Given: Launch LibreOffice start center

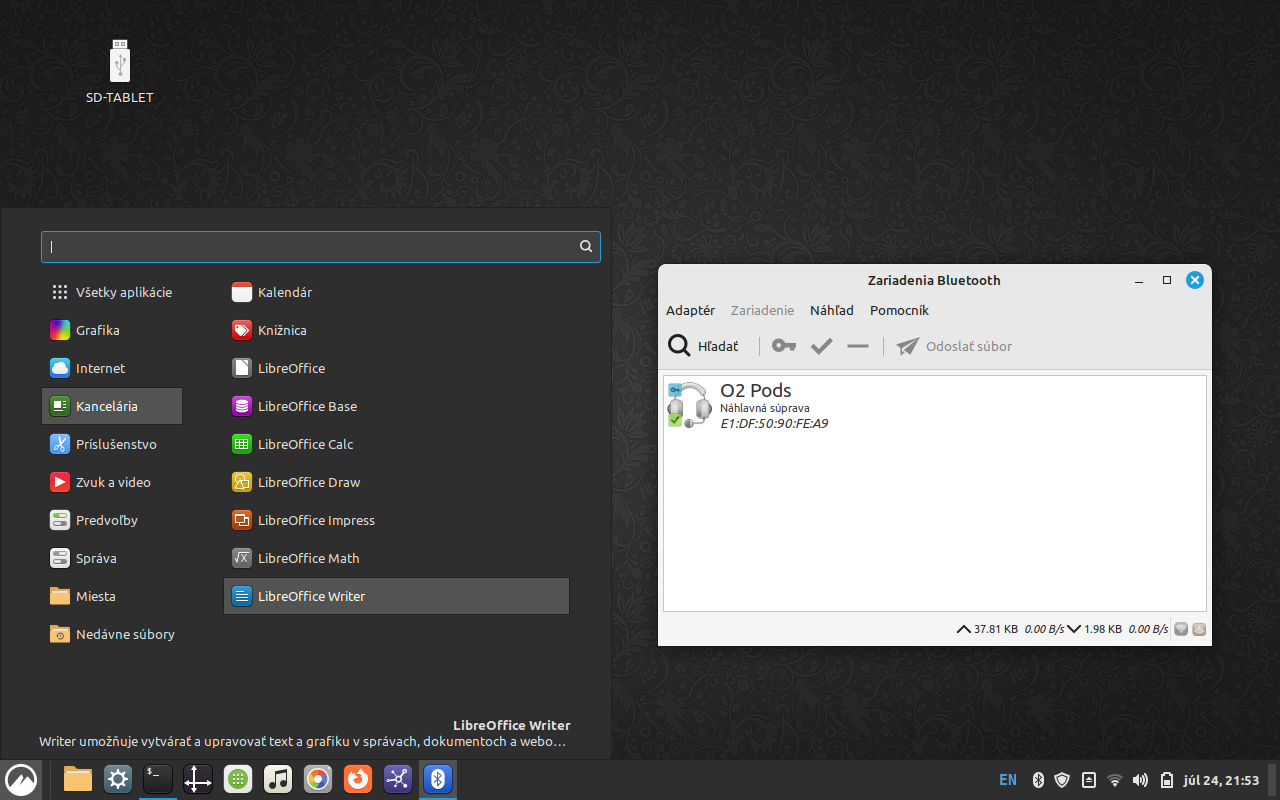Looking at the screenshot, I should (396, 368).
